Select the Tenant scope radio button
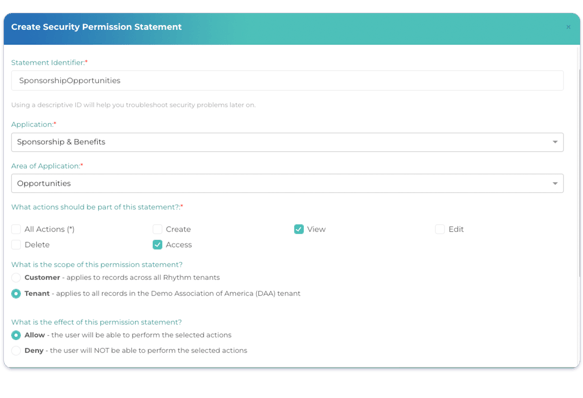 coord(16,293)
